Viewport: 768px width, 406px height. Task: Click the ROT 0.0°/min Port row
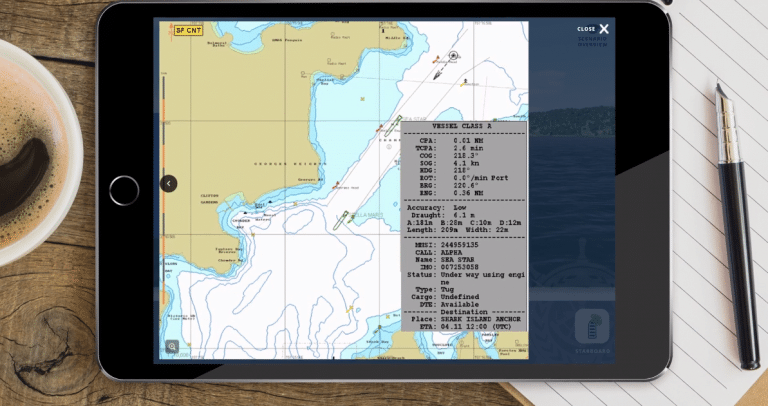(464, 178)
